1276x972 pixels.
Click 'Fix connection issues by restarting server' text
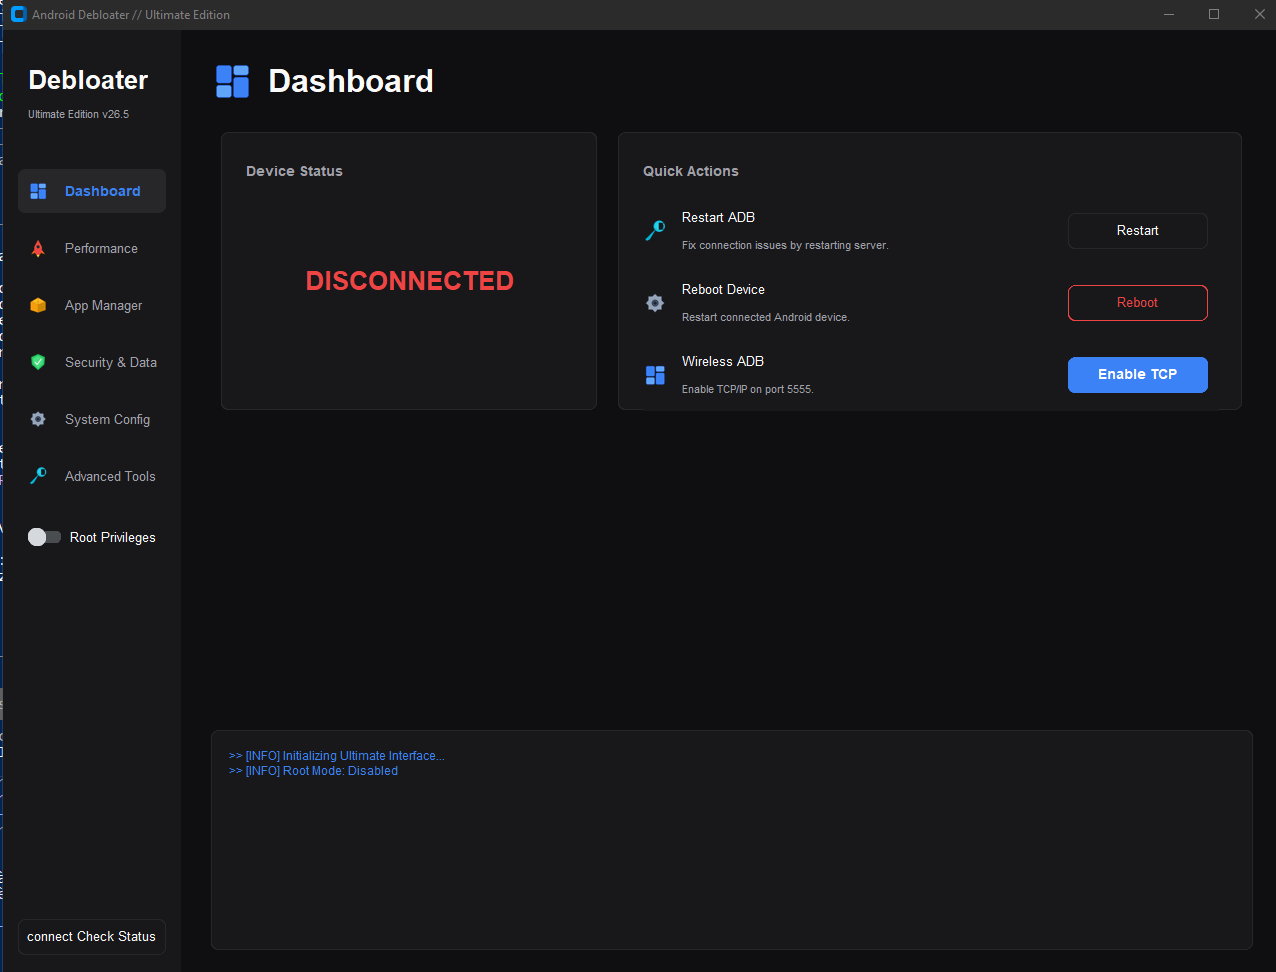(x=785, y=245)
